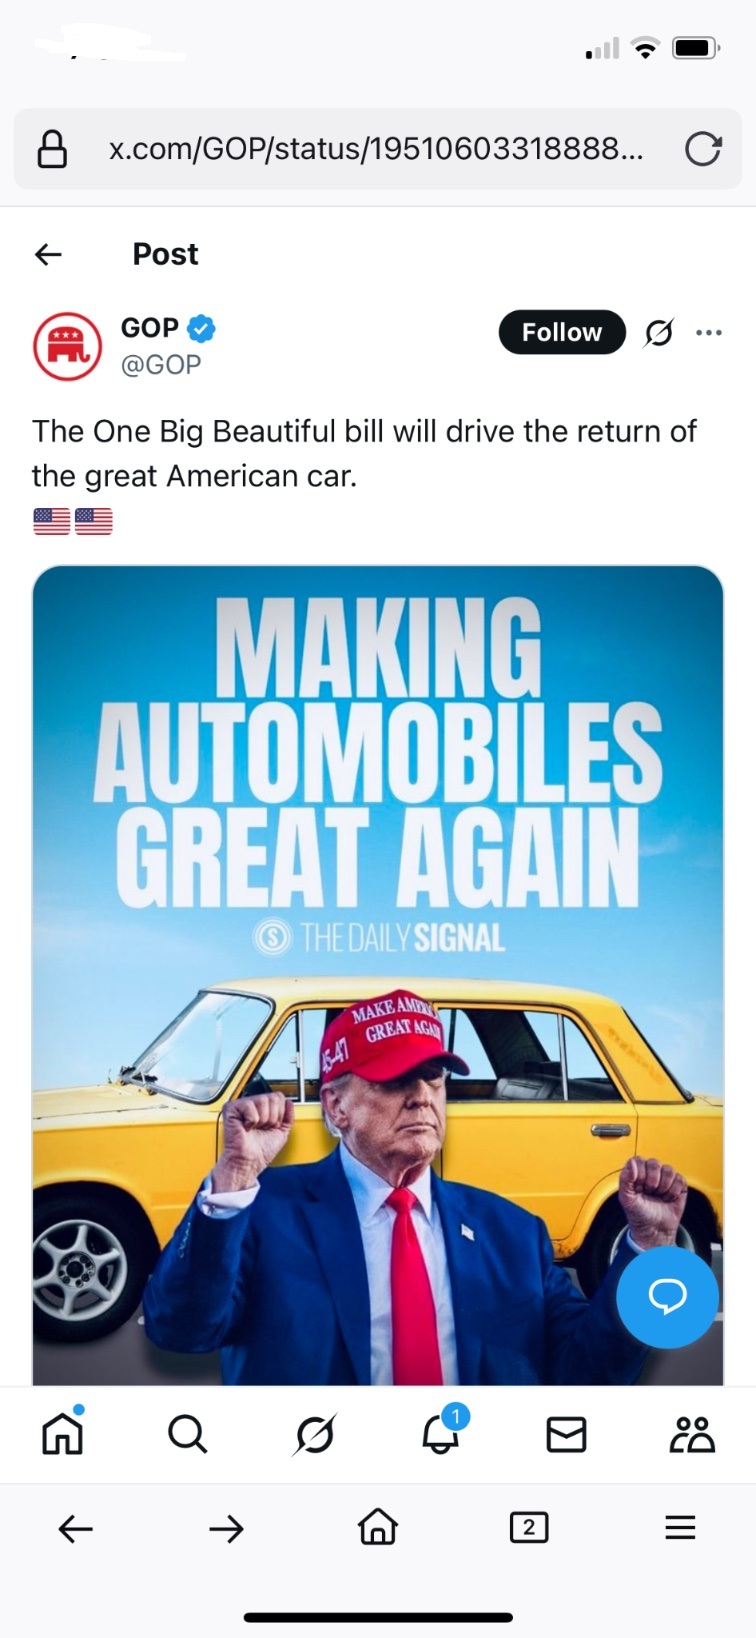Open the three-dots more options menu
756x1638 pixels.
tap(709, 332)
